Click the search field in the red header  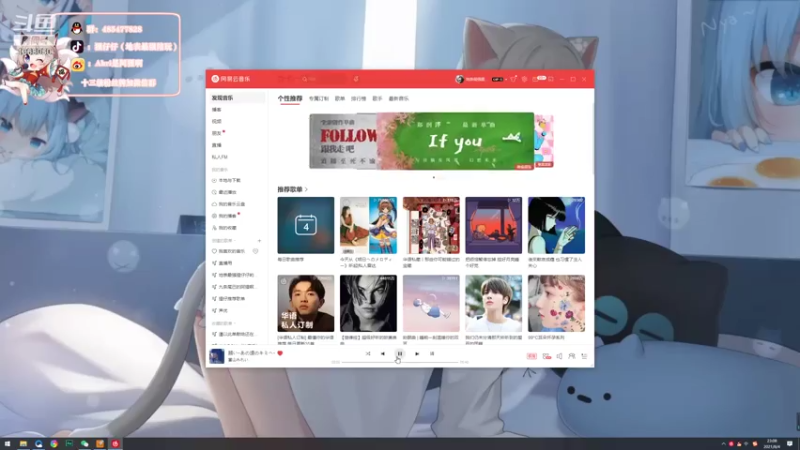click(x=322, y=79)
